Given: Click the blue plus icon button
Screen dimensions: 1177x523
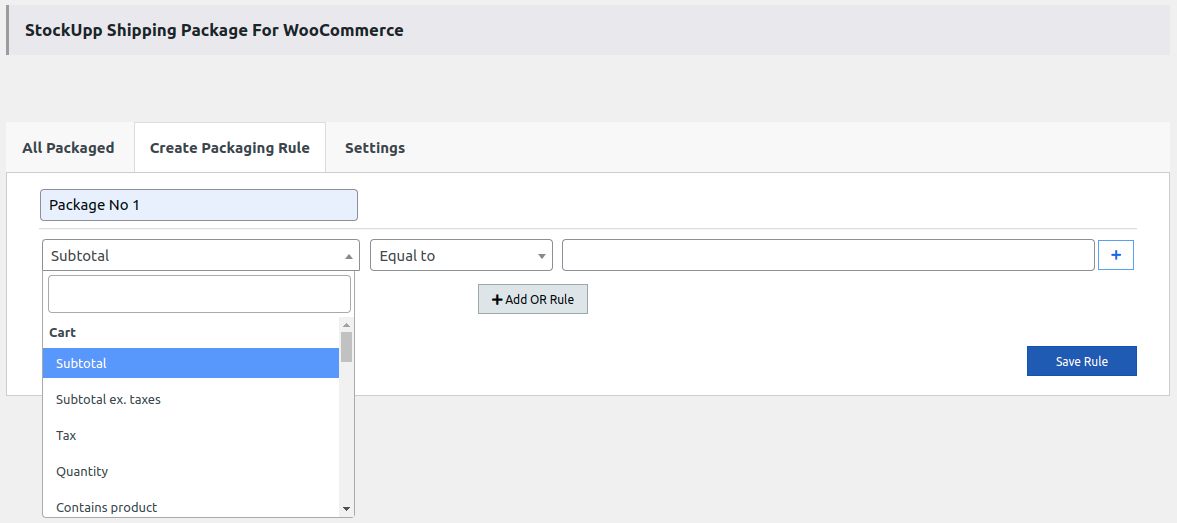Looking at the screenshot, I should click(1115, 255).
